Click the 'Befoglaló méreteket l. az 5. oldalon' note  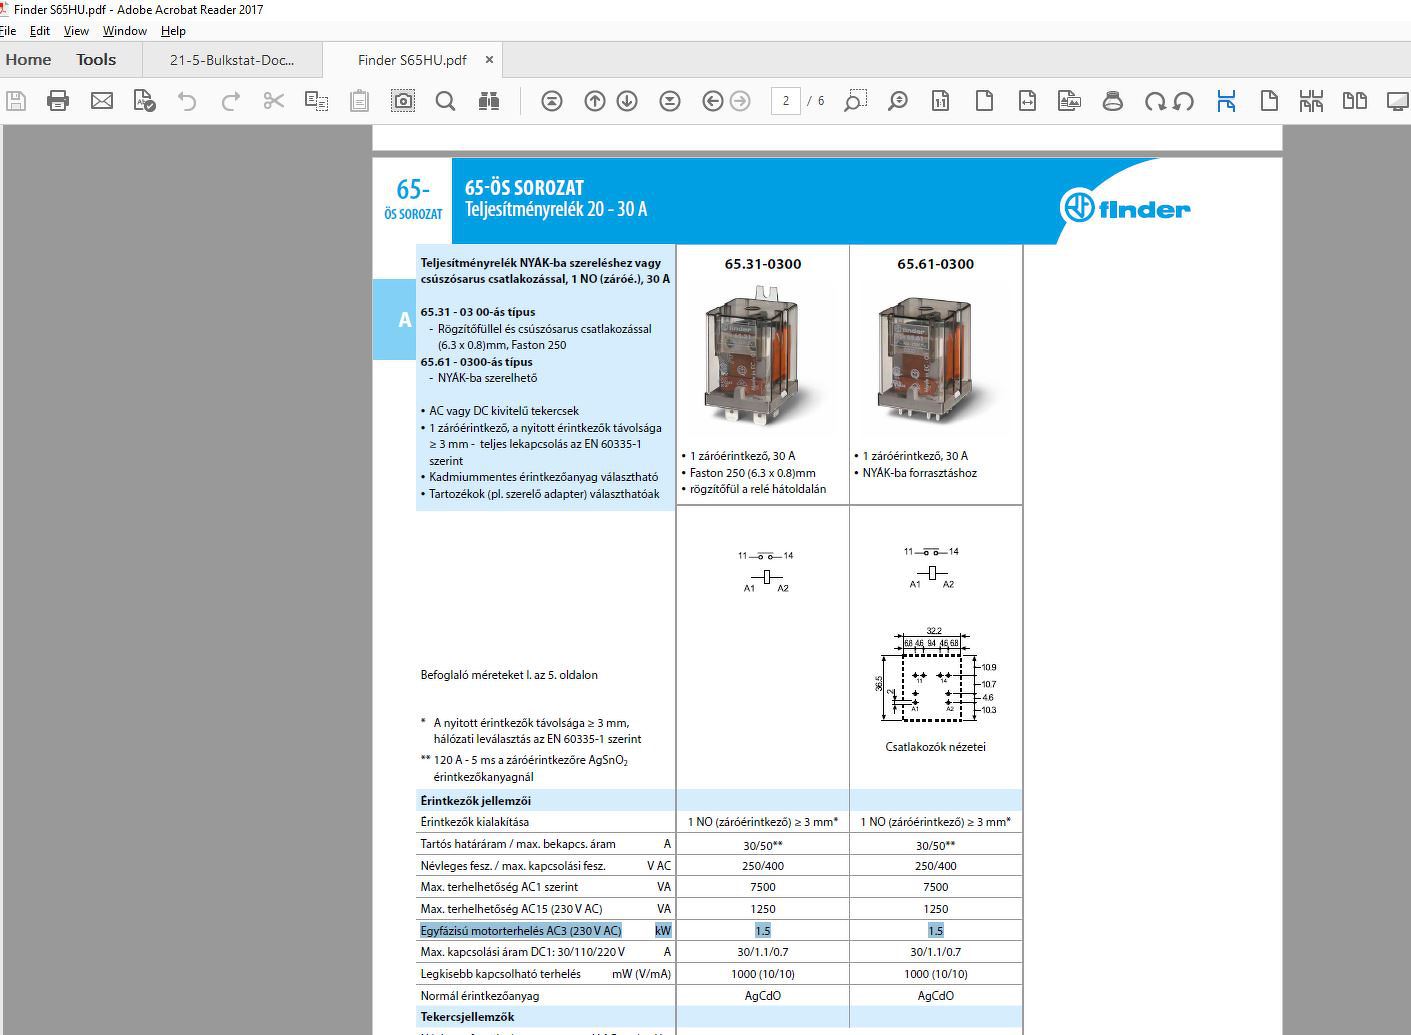click(509, 675)
